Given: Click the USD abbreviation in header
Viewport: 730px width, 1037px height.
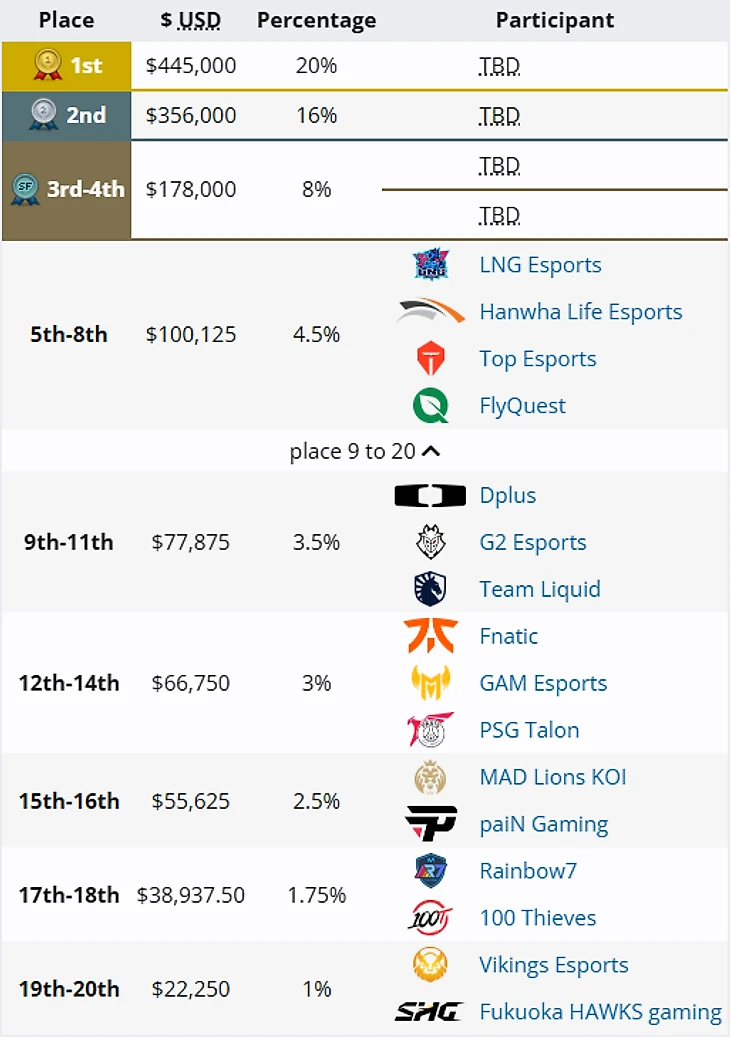Looking at the screenshot, I should point(199,20).
